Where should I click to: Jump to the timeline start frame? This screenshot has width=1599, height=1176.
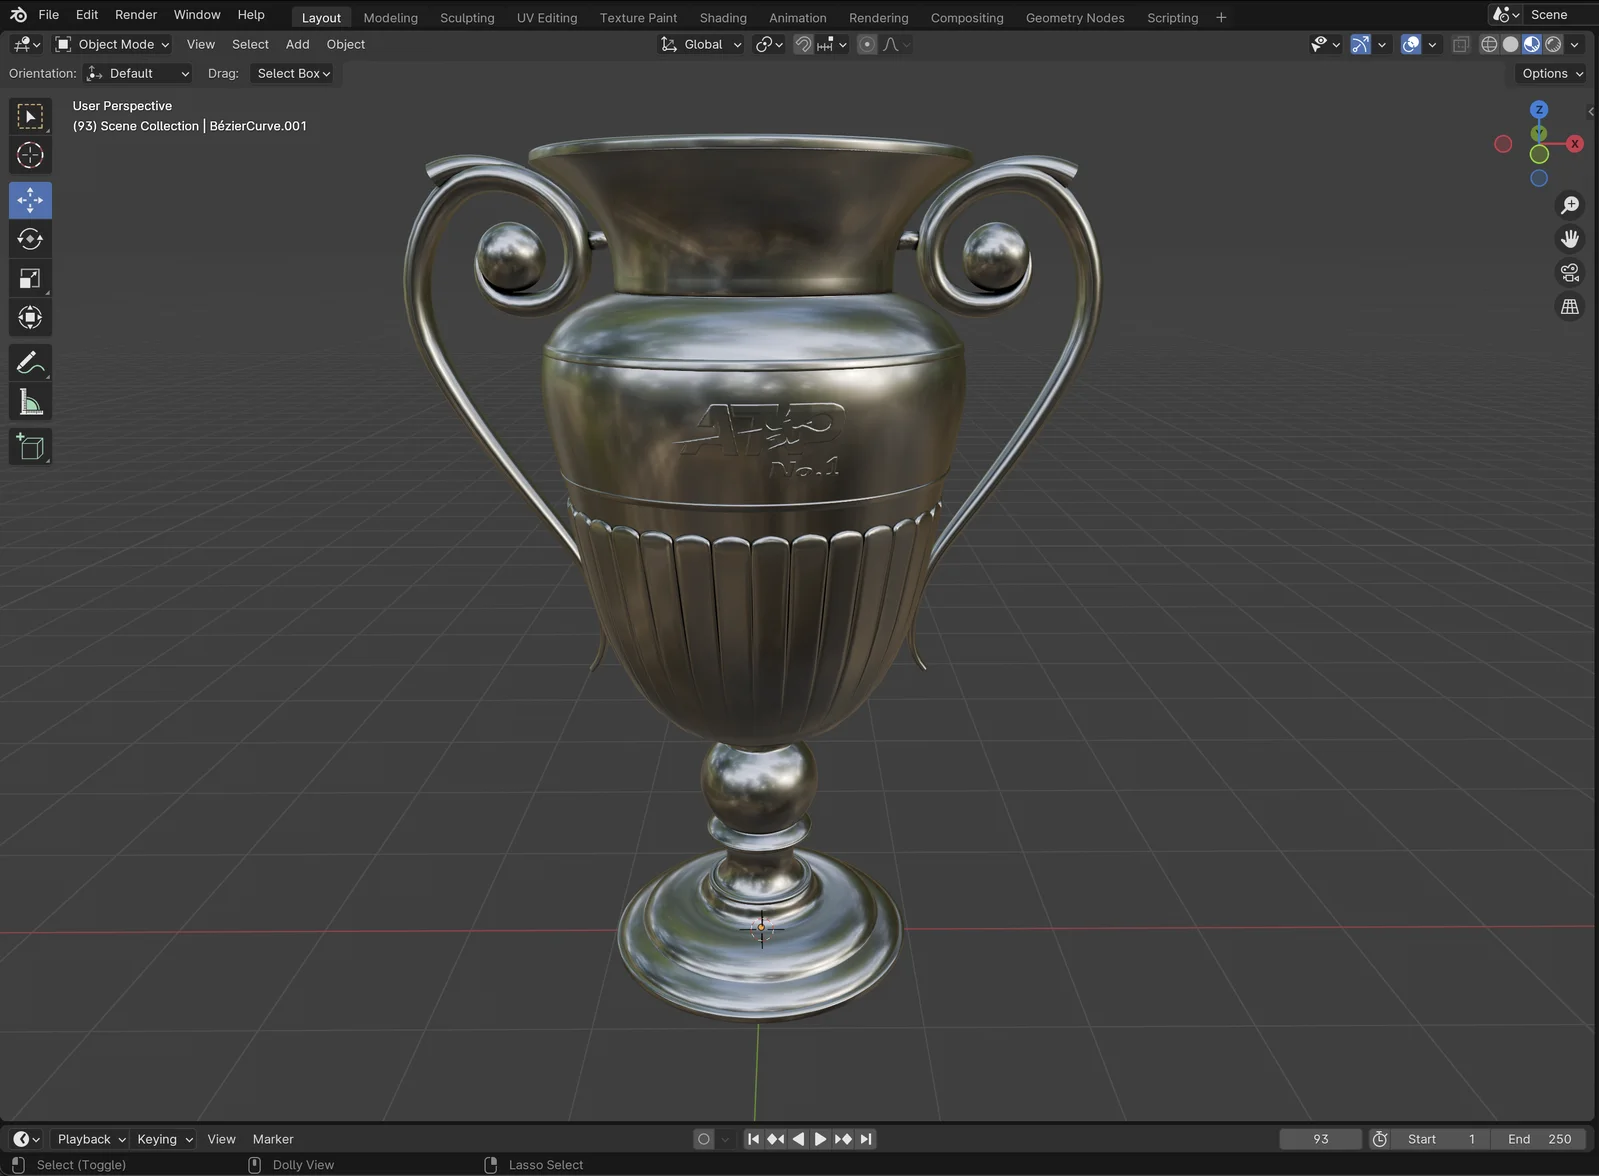pyautogui.click(x=753, y=1139)
